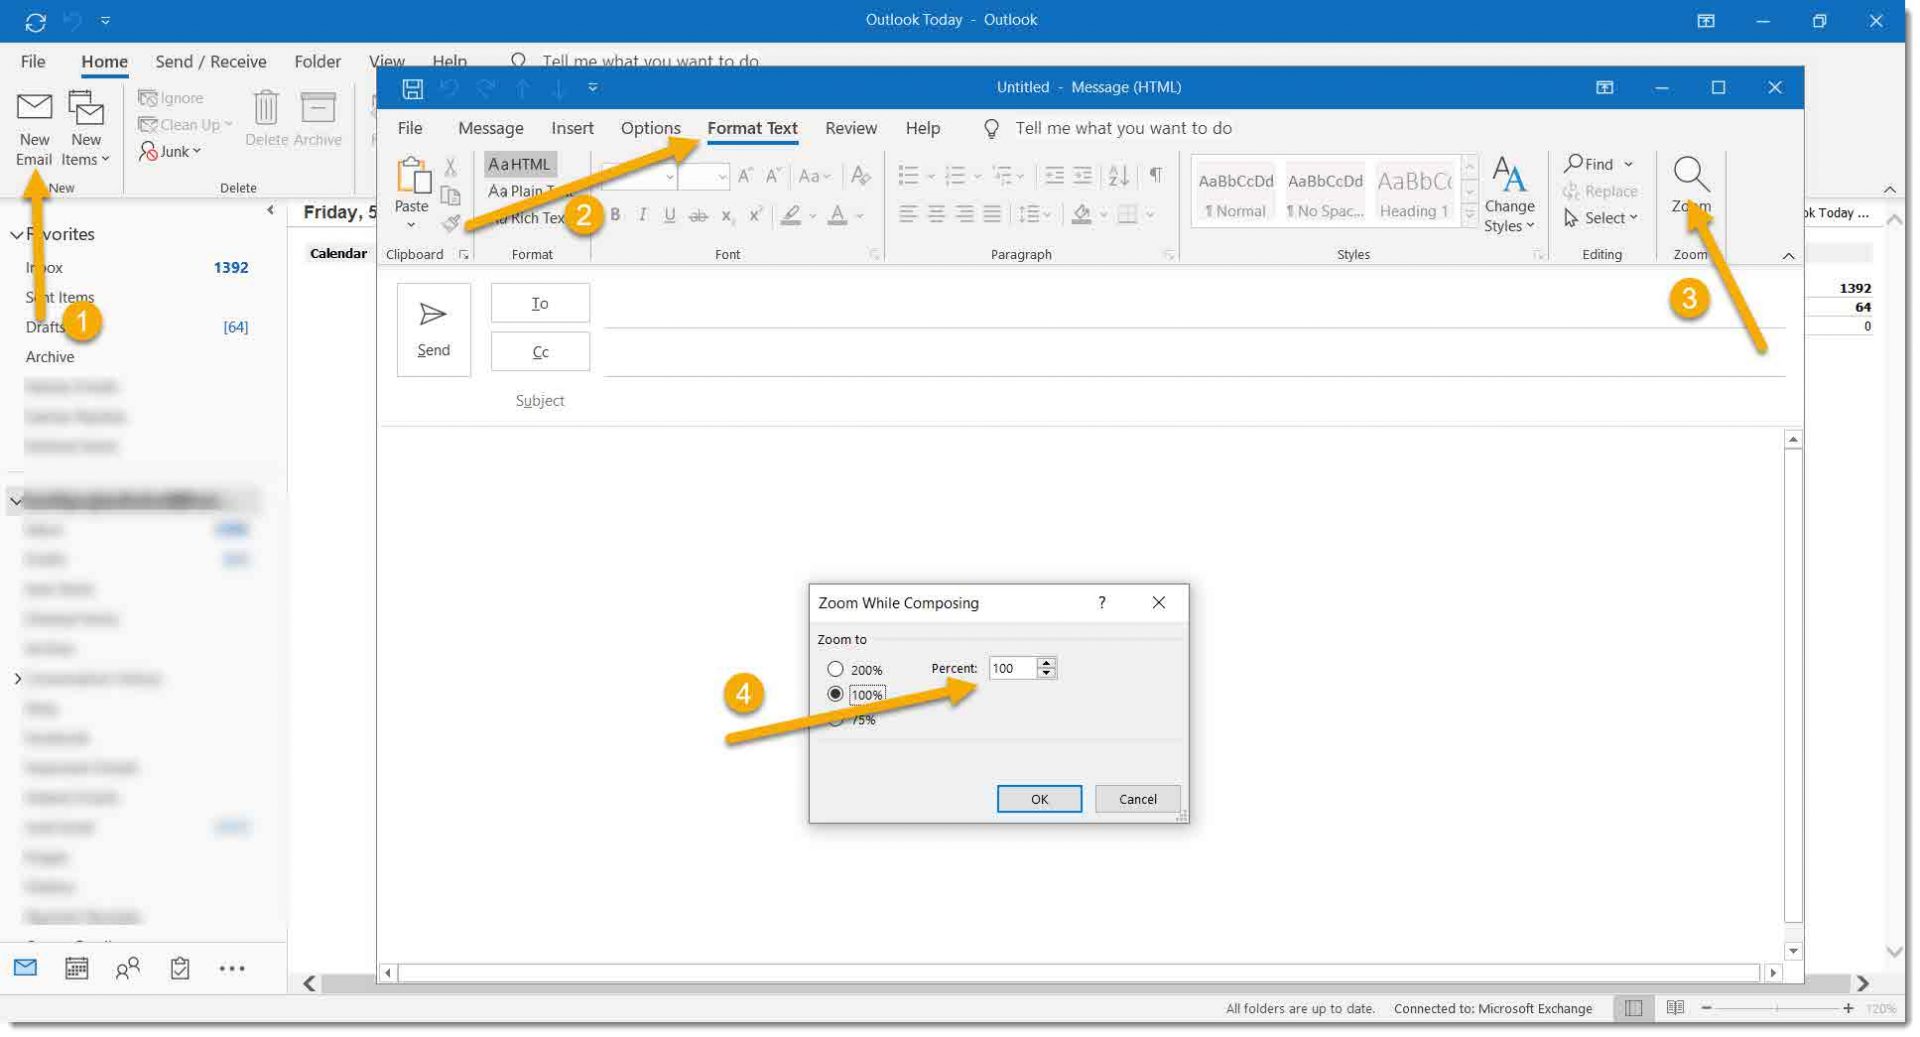1920x1037 pixels.
Task: Click the Grow Font icon
Action: [745, 176]
